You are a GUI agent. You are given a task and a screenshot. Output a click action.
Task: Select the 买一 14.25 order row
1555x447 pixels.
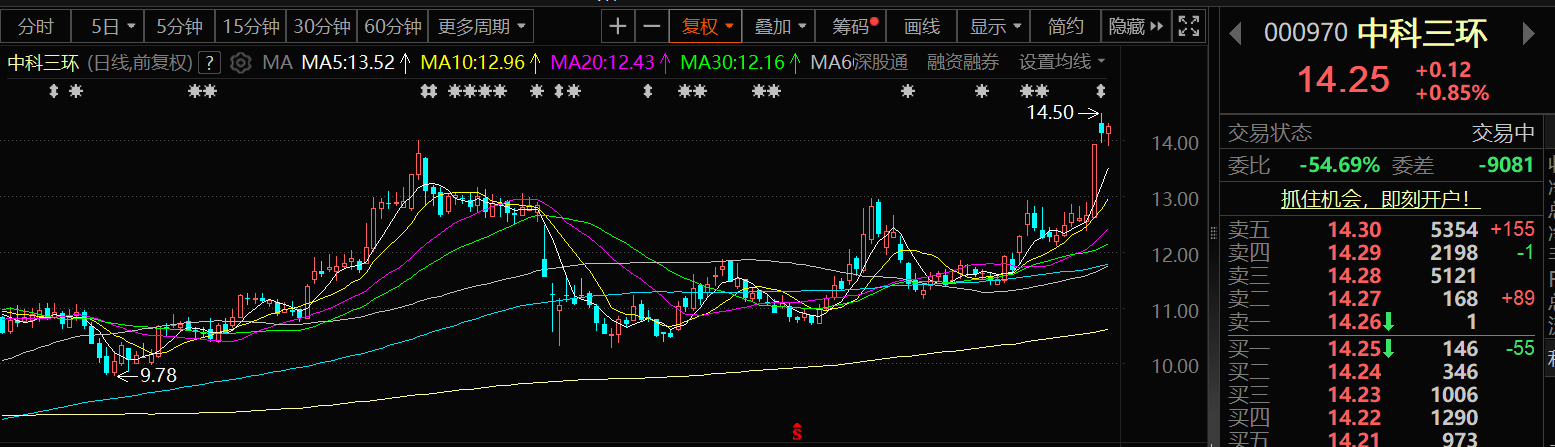pyautogui.click(x=1381, y=349)
